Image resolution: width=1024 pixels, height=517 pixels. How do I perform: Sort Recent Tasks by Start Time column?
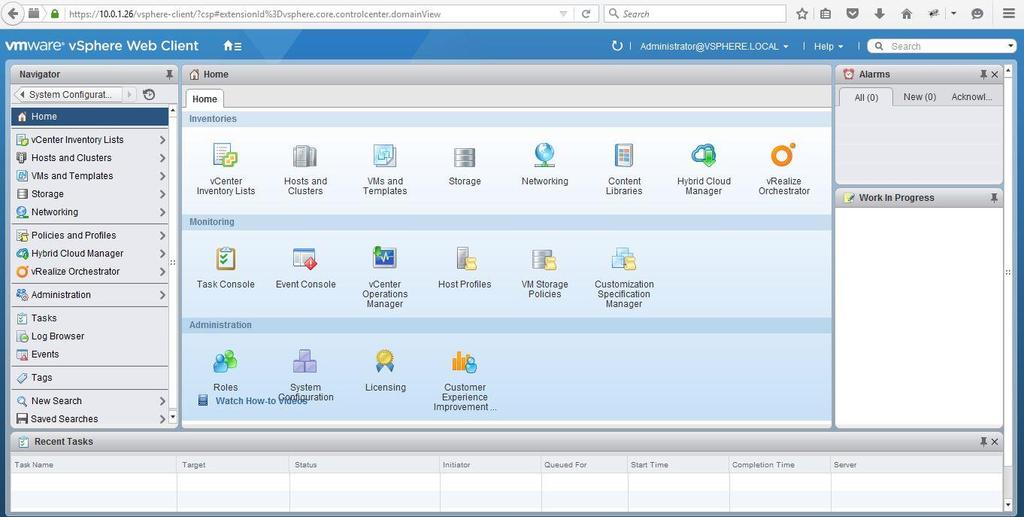click(x=679, y=465)
